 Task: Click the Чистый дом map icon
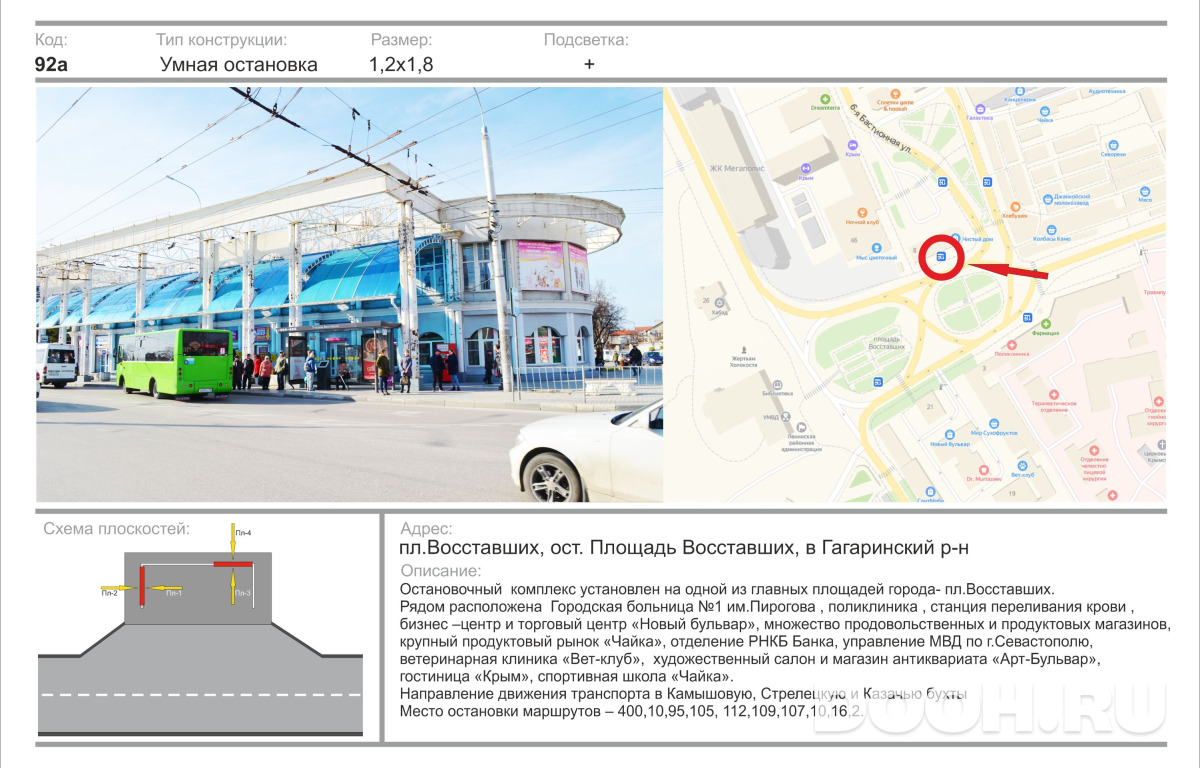click(957, 238)
